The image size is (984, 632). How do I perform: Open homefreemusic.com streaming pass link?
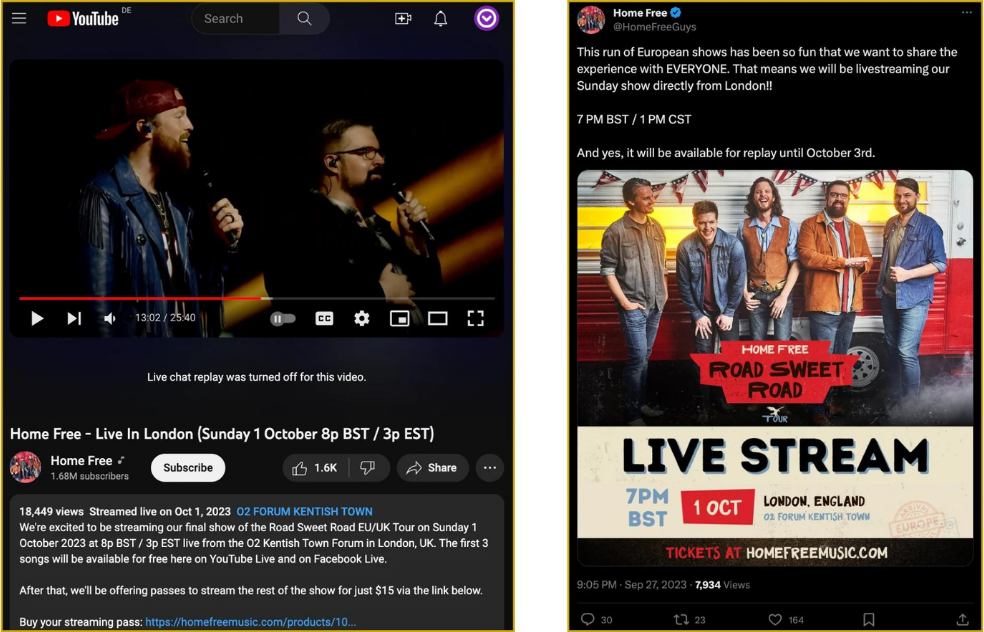[250, 622]
